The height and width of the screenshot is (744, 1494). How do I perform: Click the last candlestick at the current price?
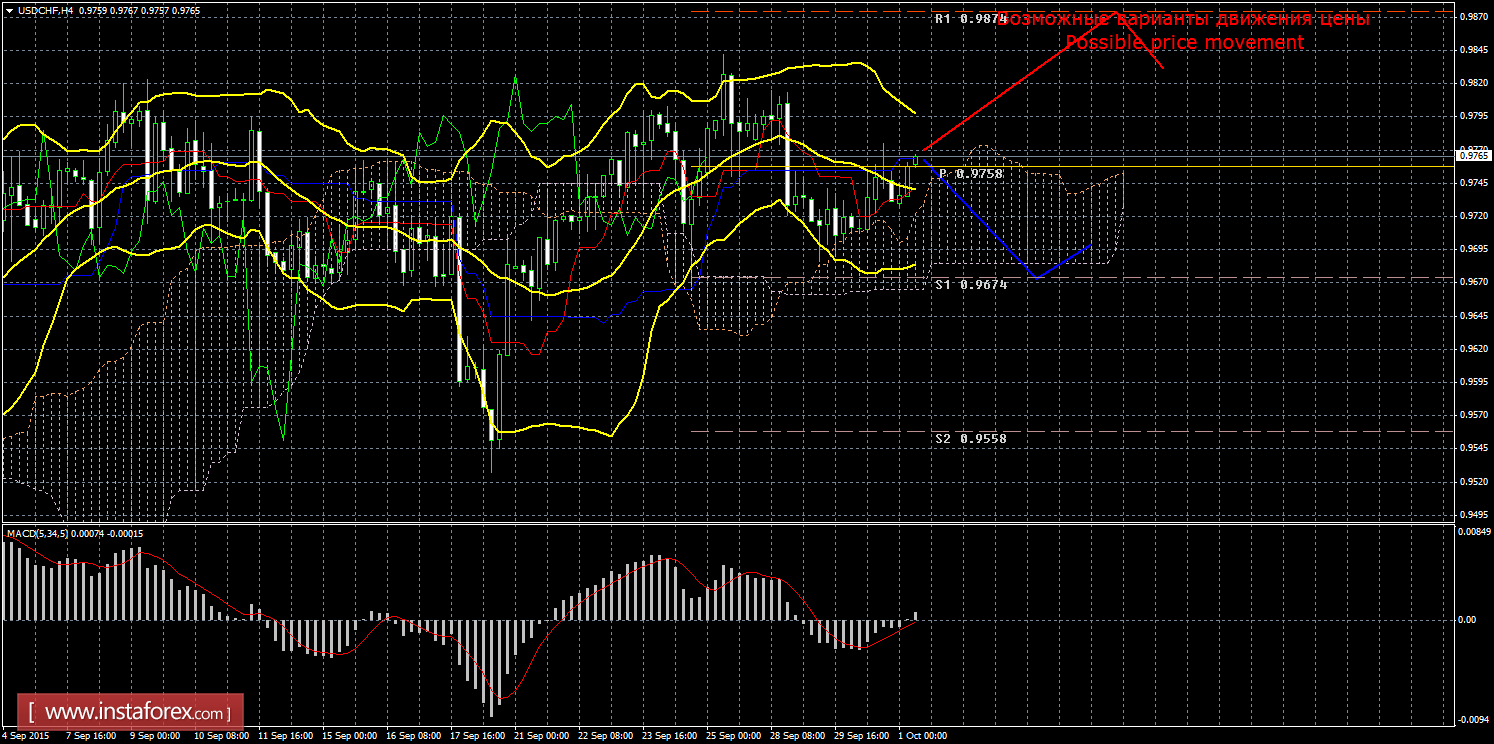[x=915, y=159]
